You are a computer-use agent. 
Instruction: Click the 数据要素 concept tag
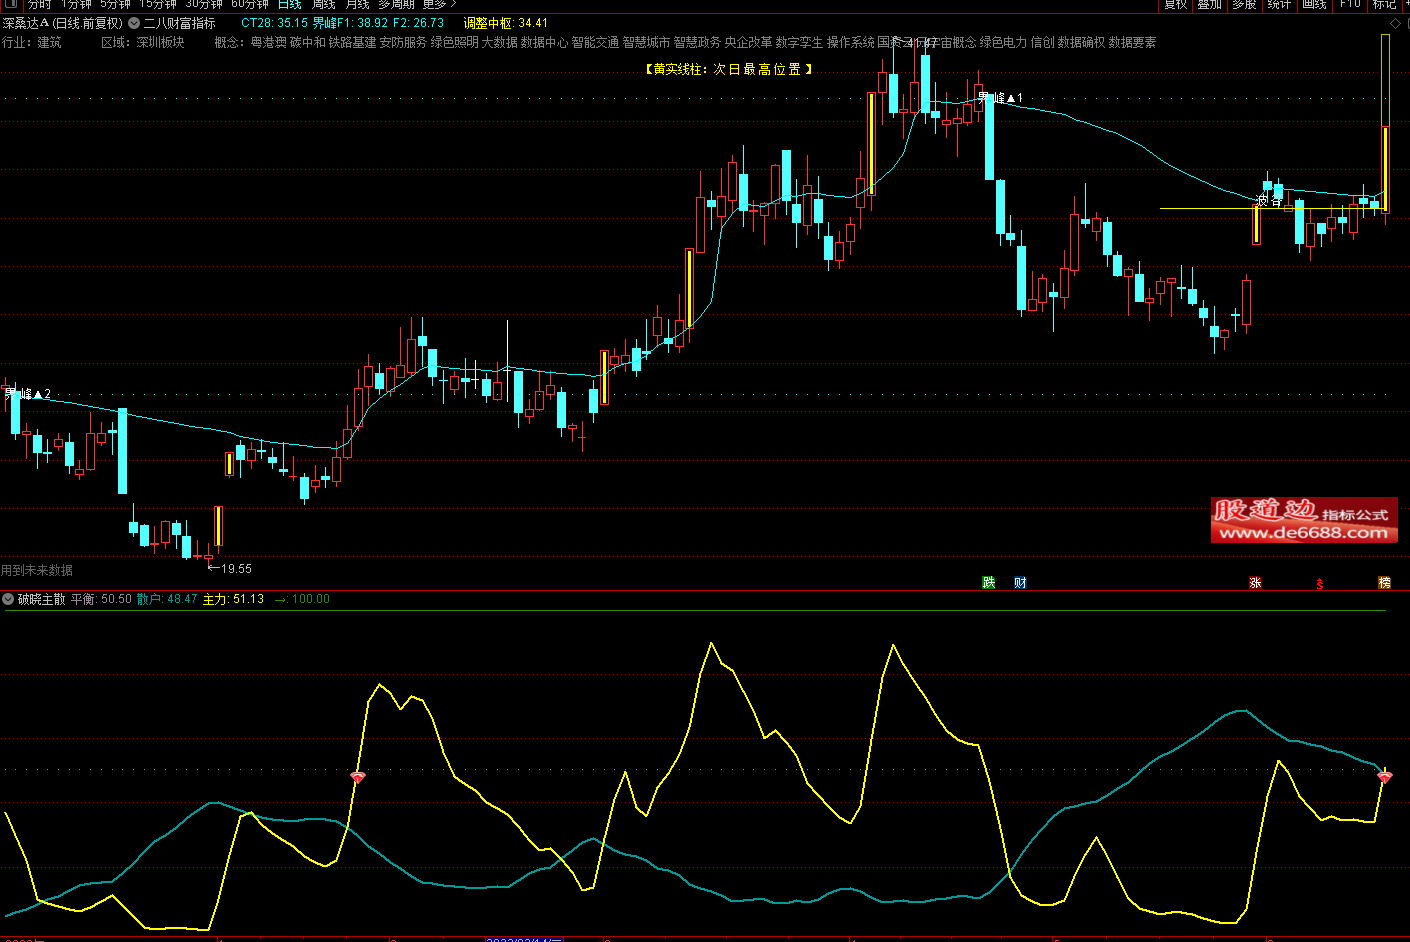1132,42
